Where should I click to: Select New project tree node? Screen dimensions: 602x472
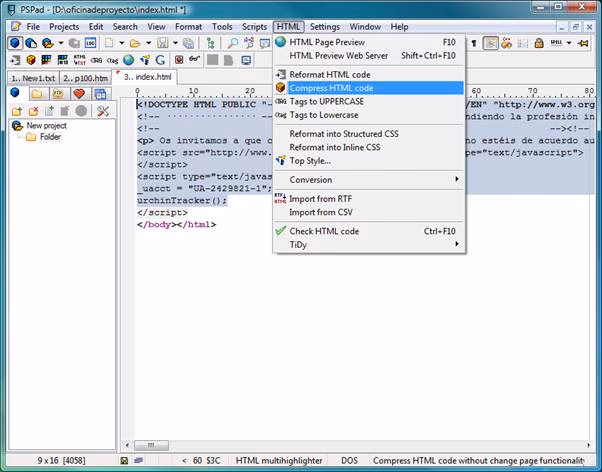(x=46, y=126)
